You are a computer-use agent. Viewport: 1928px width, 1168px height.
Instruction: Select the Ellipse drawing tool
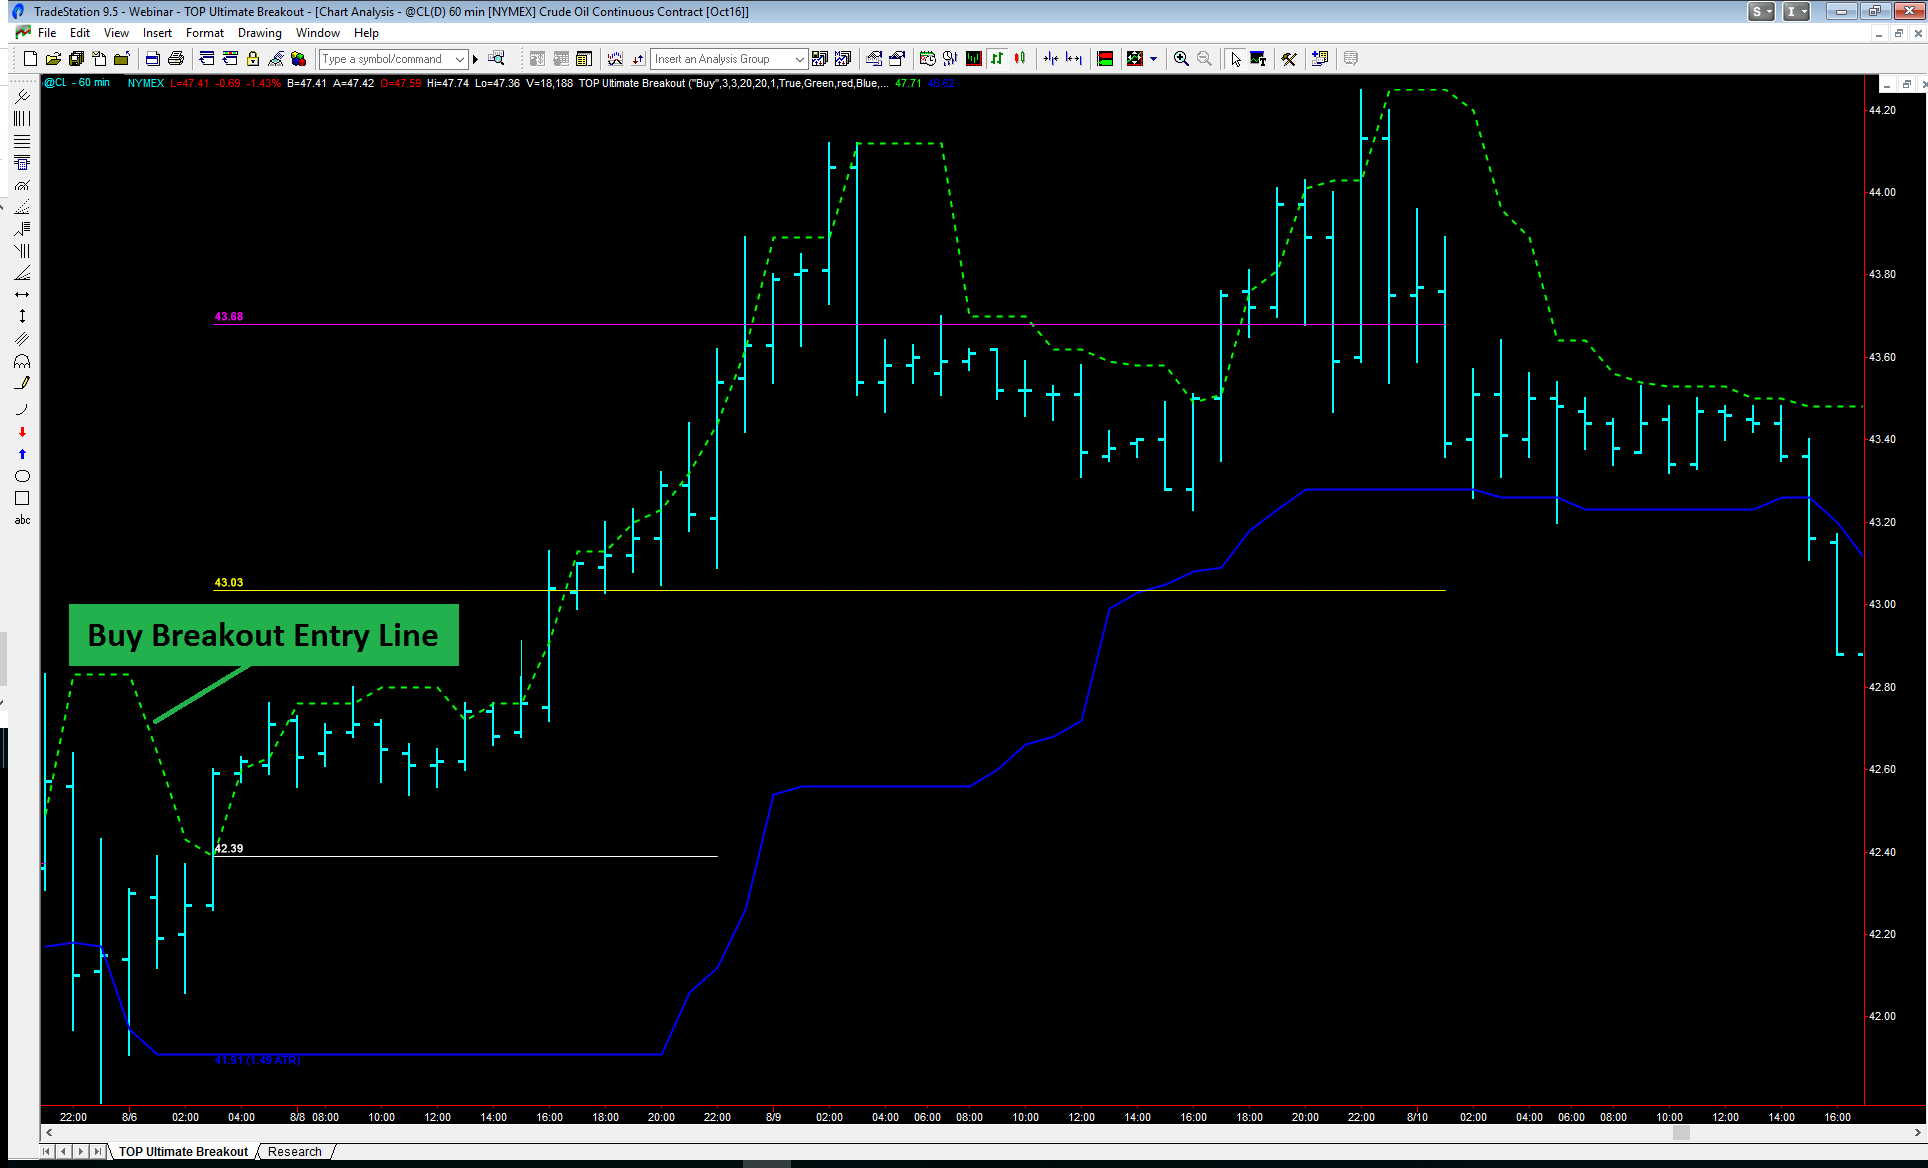22,476
